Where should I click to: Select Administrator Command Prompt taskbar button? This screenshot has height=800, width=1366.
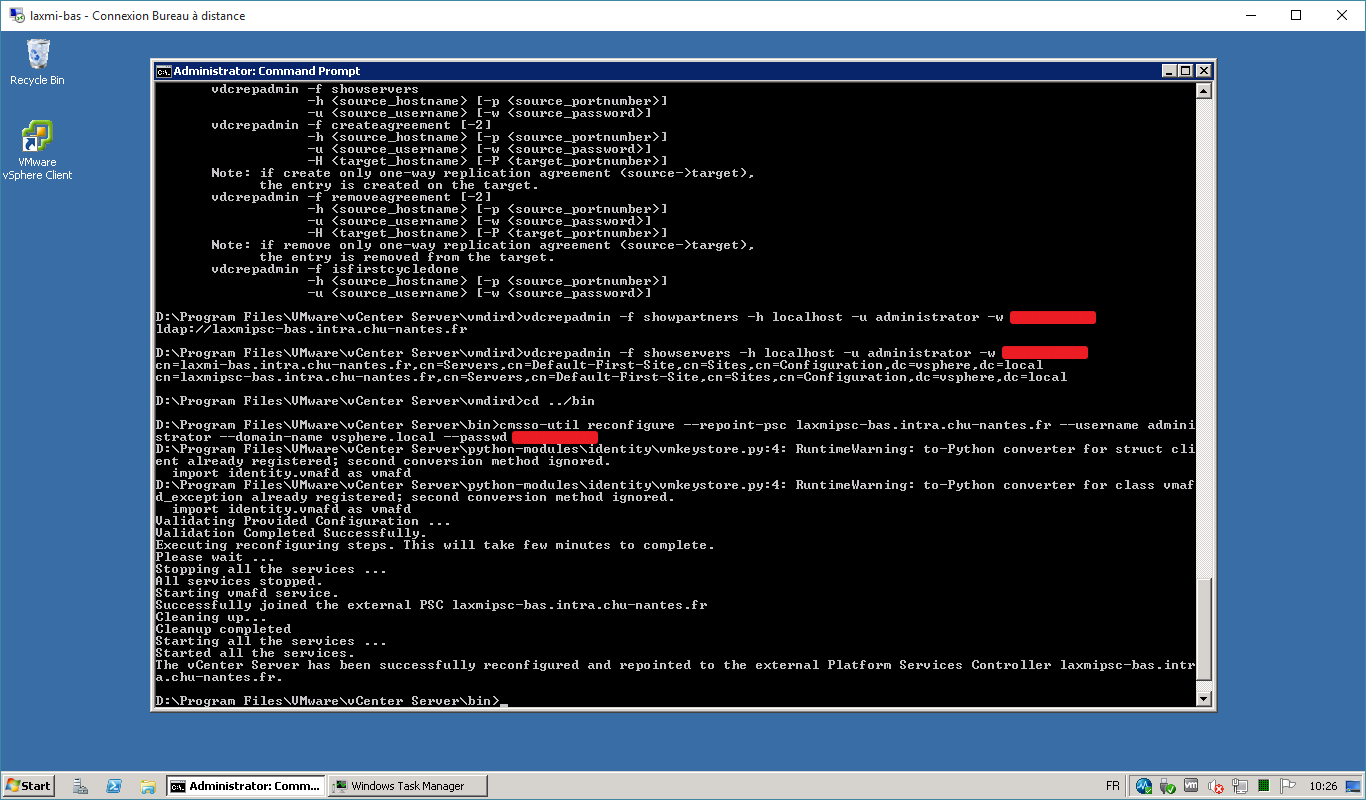click(246, 786)
